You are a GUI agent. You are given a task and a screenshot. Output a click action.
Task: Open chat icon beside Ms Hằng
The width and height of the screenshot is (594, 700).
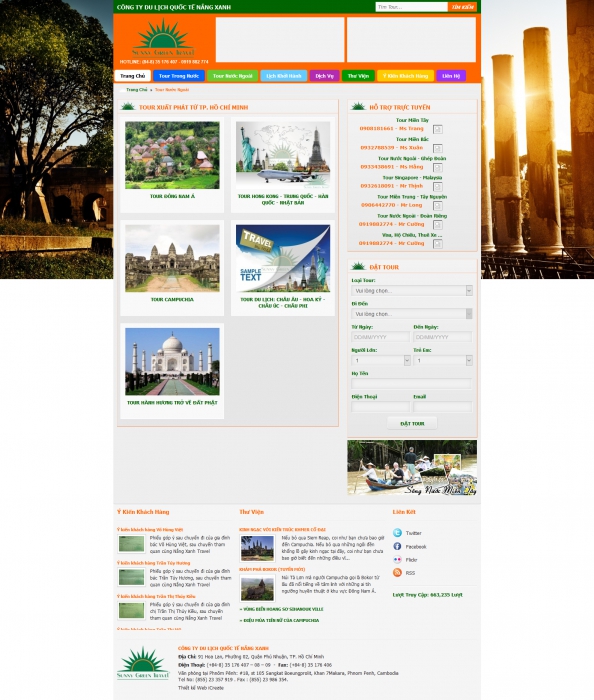[438, 167]
